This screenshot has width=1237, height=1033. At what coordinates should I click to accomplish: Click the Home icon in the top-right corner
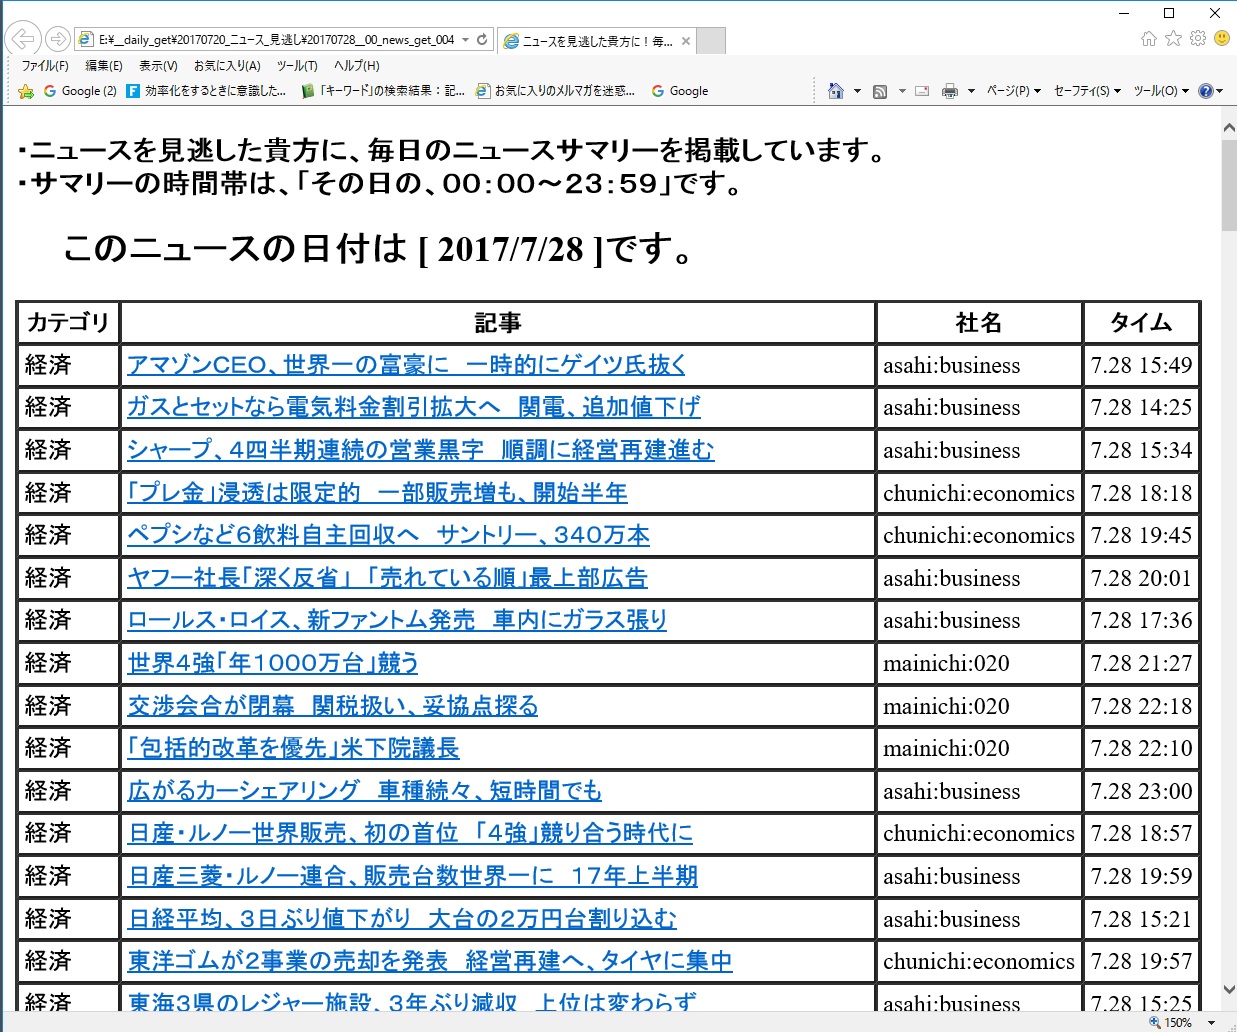[1149, 39]
